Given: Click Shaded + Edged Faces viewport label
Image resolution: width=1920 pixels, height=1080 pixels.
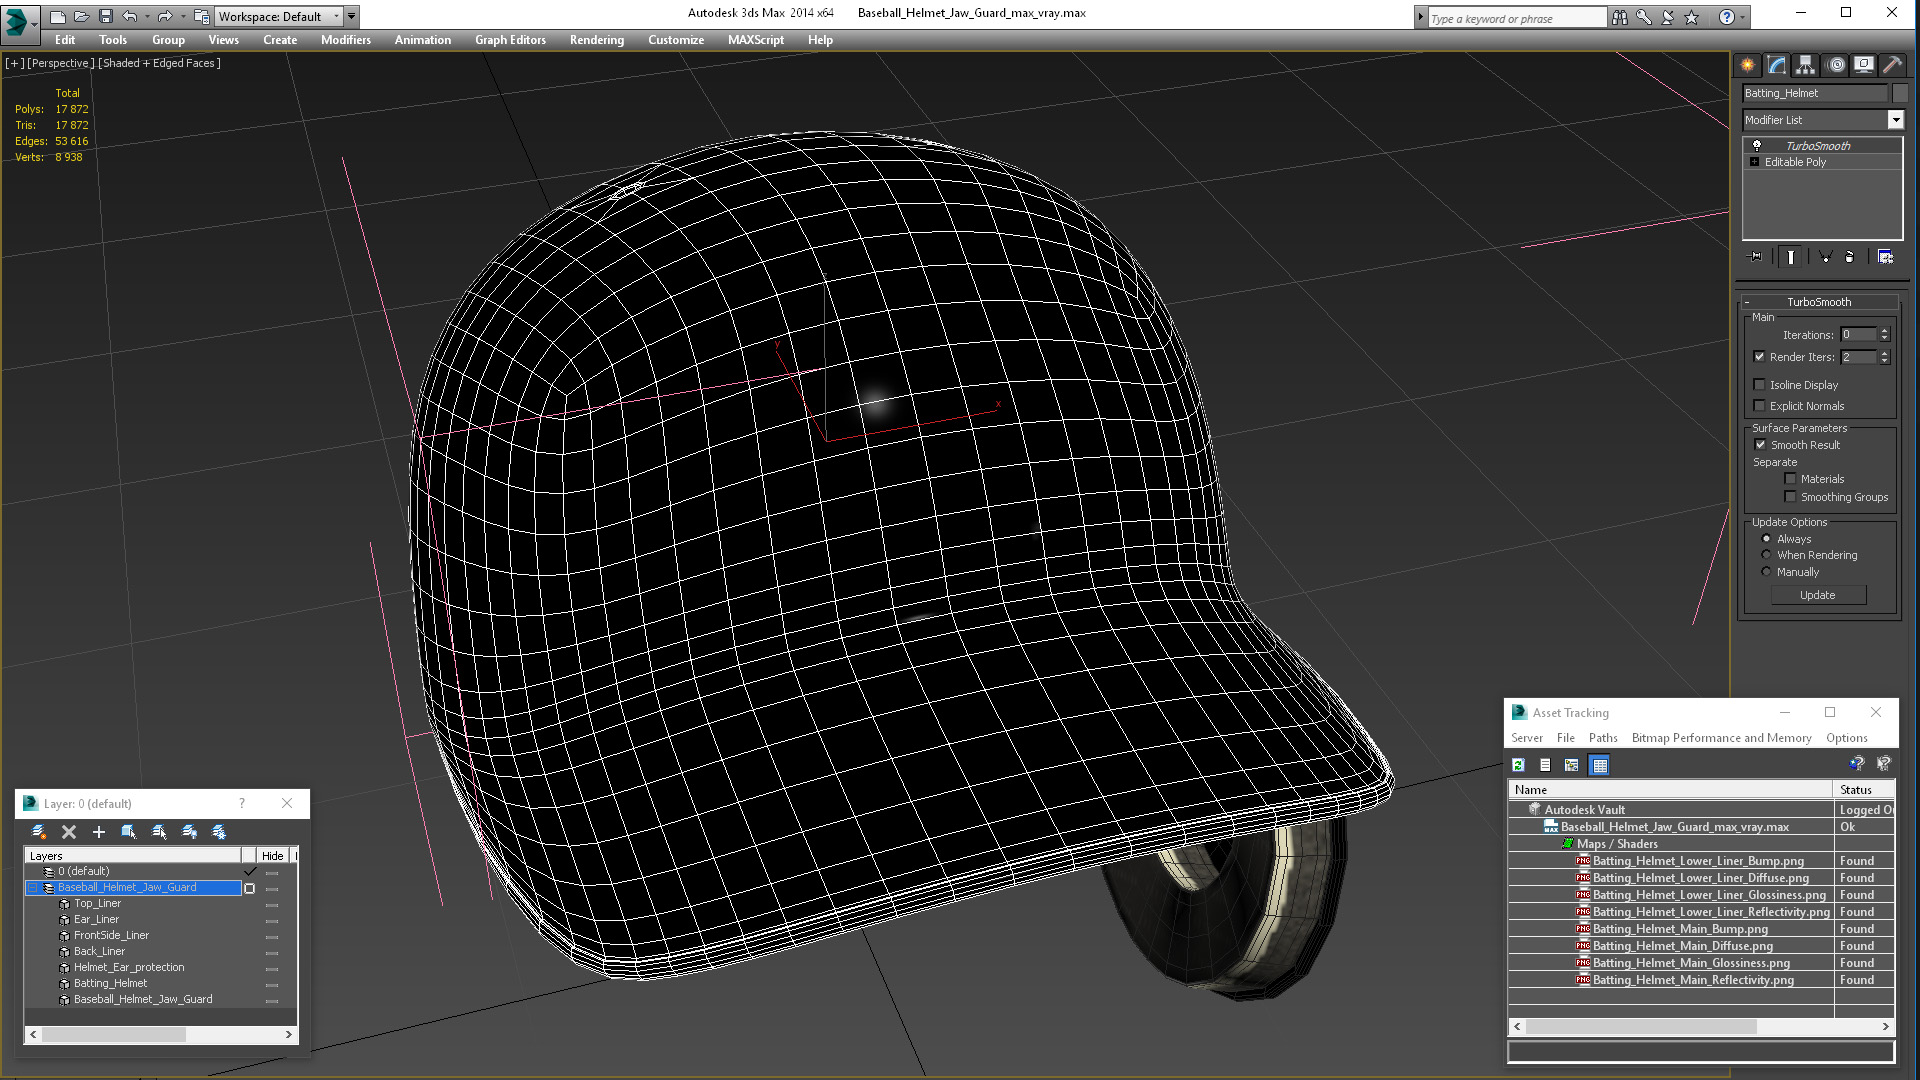Looking at the screenshot, I should coord(159,63).
